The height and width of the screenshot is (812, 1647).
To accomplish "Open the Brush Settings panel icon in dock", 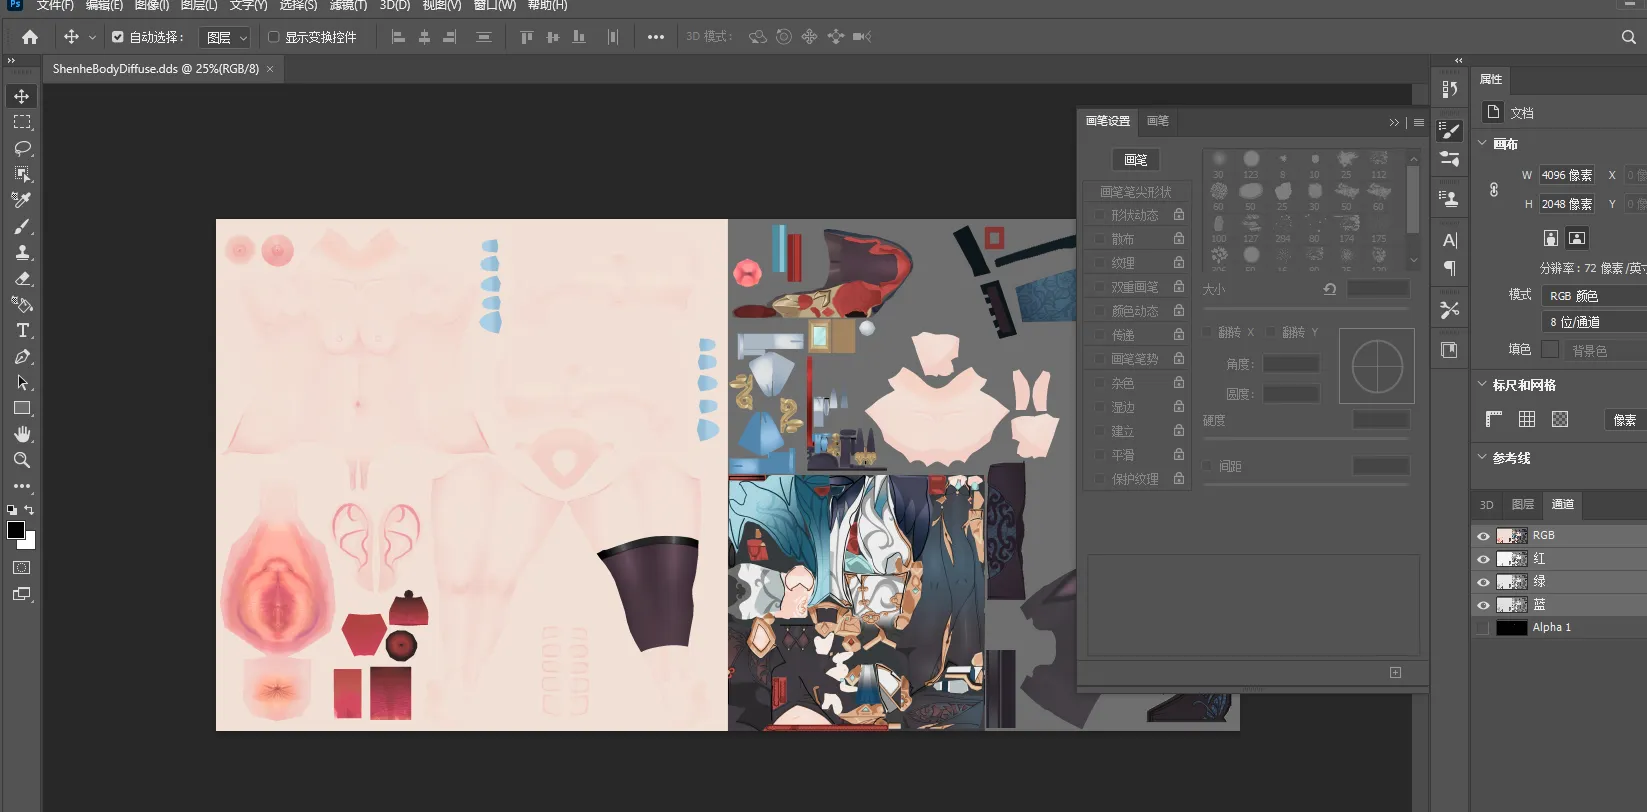I will click(x=1450, y=131).
